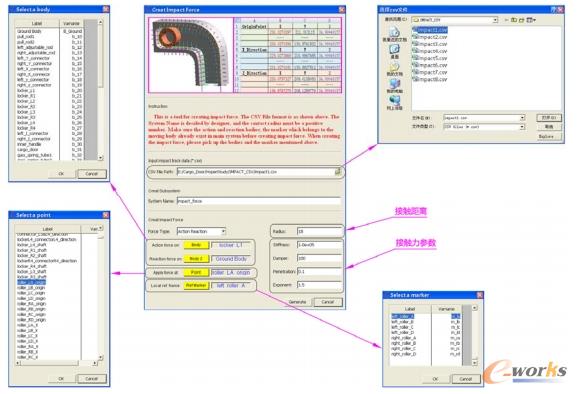Open the Desktop shortcut in file dialog sidebar
577x394 pixels.
pos(394,51)
